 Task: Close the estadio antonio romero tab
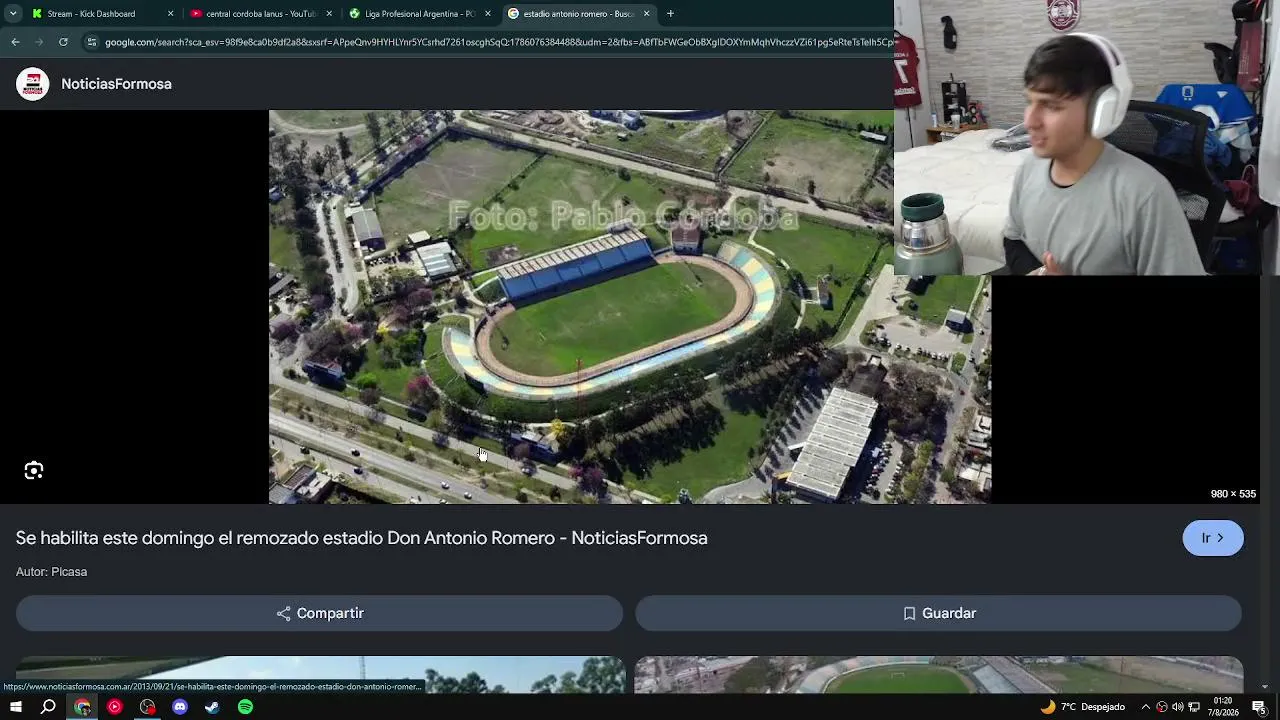tap(646, 14)
